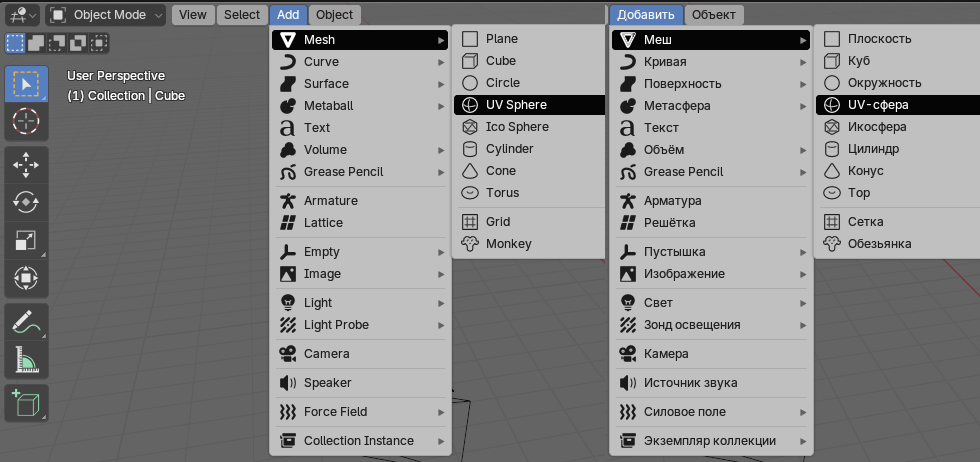The height and width of the screenshot is (462, 980).
Task: Open the View menu
Action: click(193, 15)
